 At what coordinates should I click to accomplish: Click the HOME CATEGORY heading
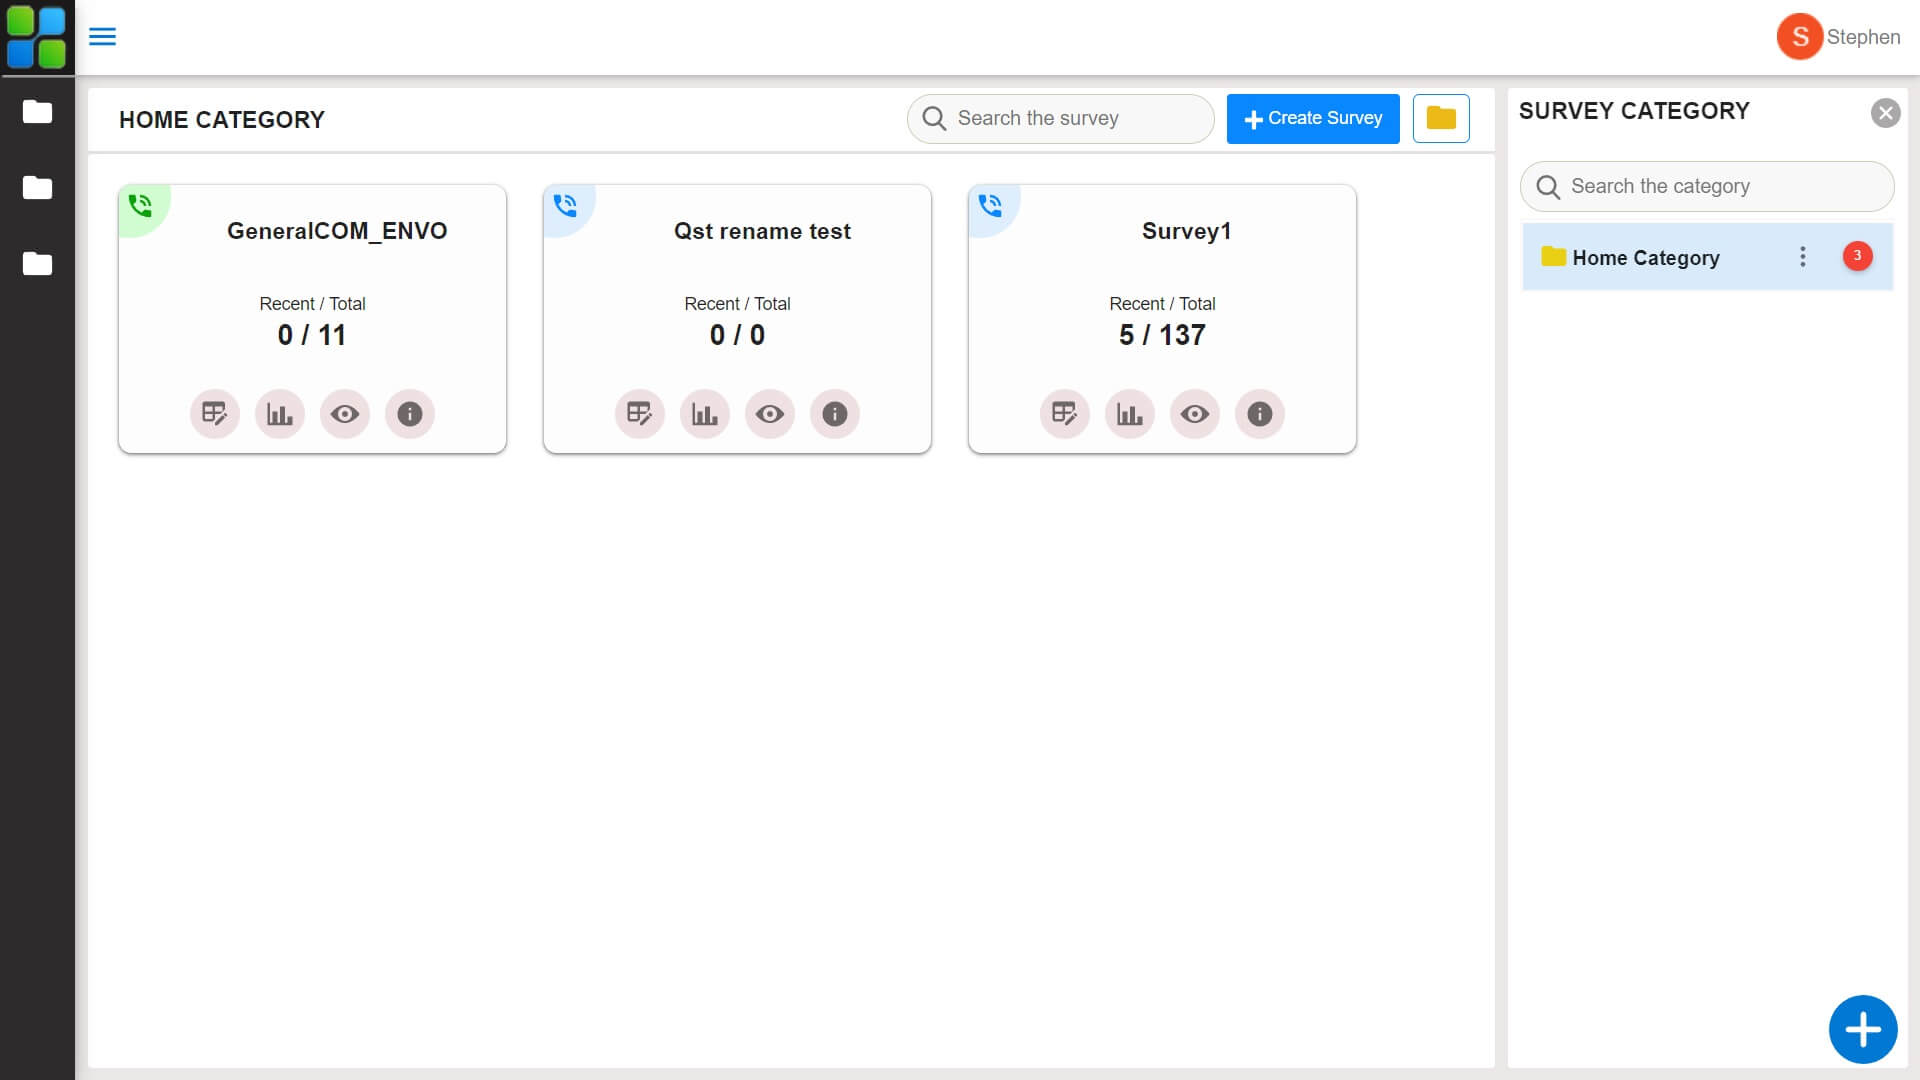pyautogui.click(x=222, y=120)
